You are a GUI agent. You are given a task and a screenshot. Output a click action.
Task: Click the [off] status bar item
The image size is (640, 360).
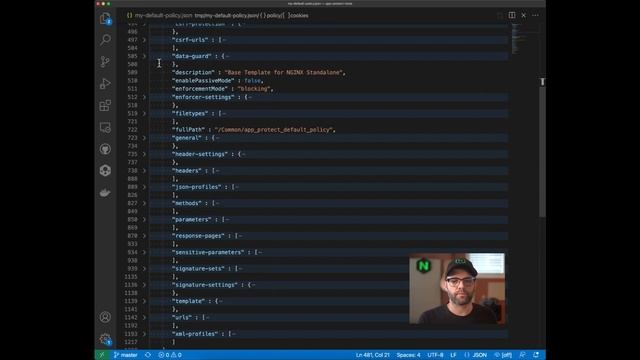(x=503, y=355)
